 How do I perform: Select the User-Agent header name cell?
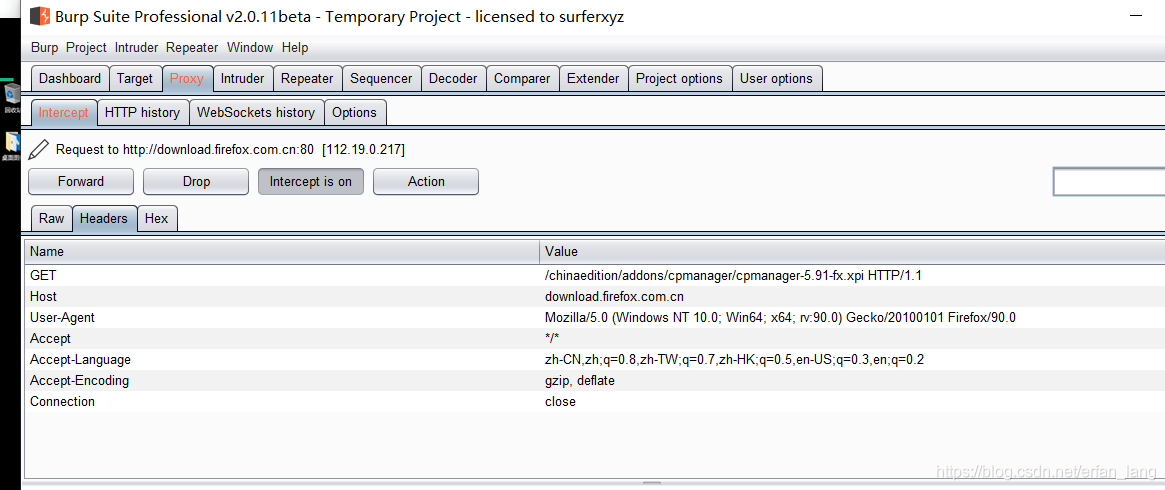click(282, 318)
